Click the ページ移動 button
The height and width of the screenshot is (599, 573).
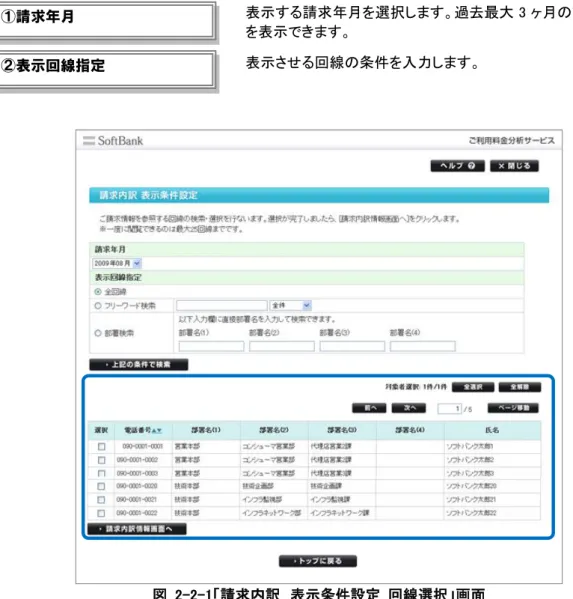(x=513, y=408)
